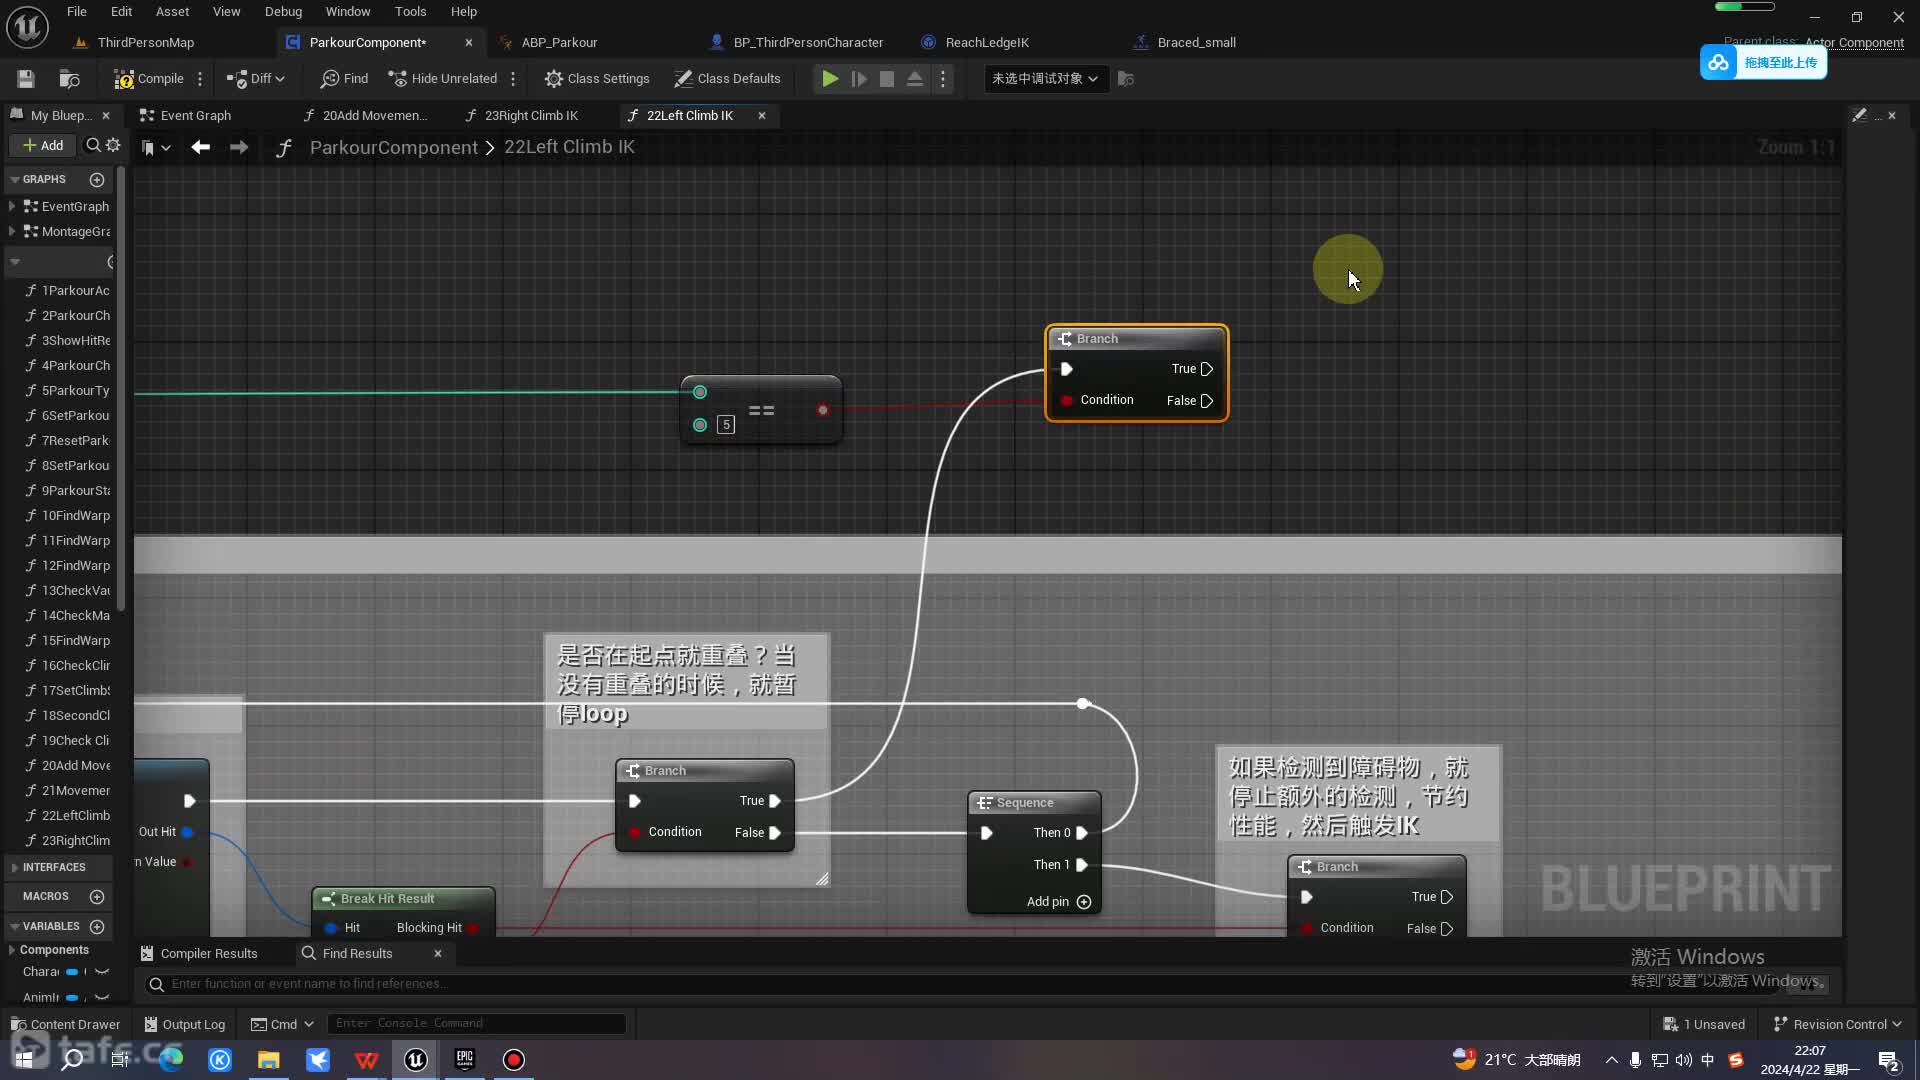Browse to asset in Content Browser
The image size is (1920, 1080).
tap(69, 79)
